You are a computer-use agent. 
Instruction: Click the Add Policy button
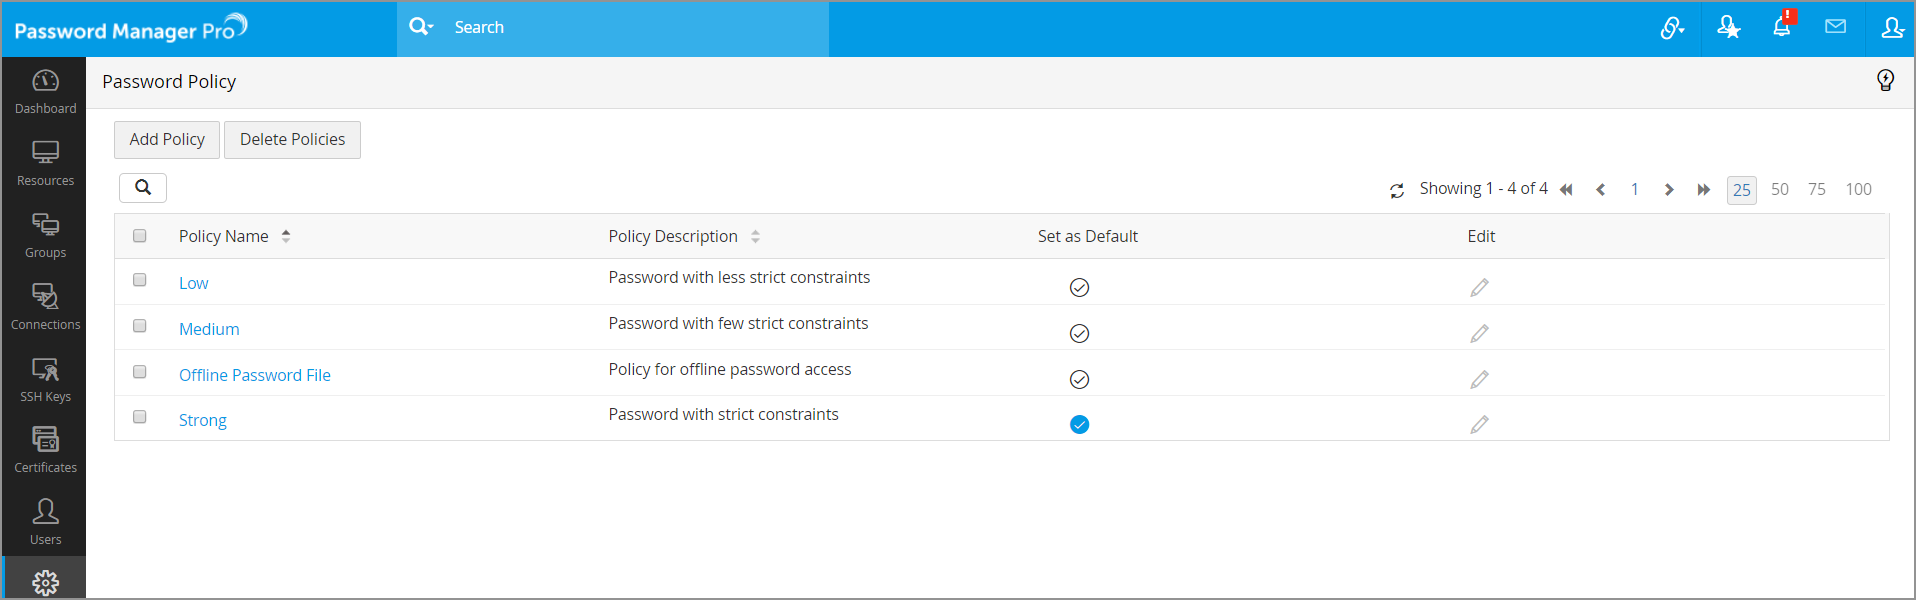167,140
